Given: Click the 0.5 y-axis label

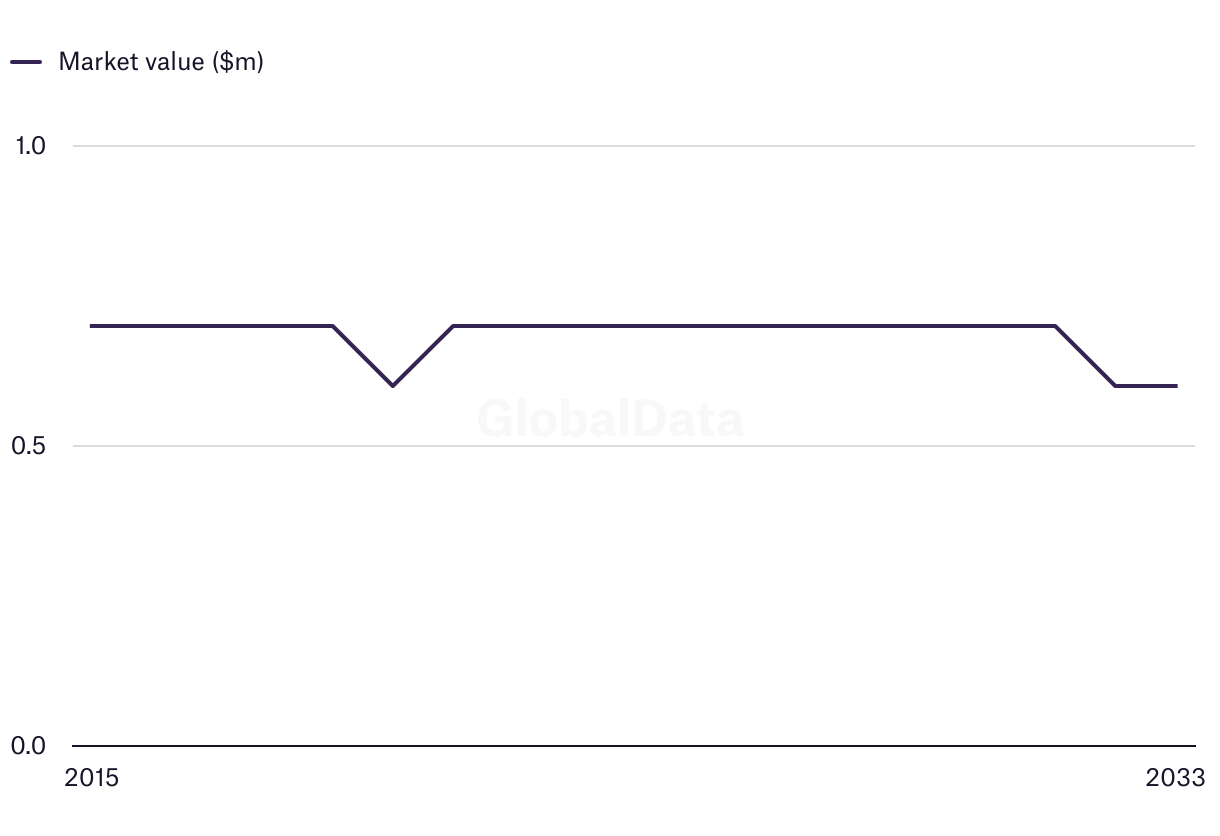Looking at the screenshot, I should point(29,446).
